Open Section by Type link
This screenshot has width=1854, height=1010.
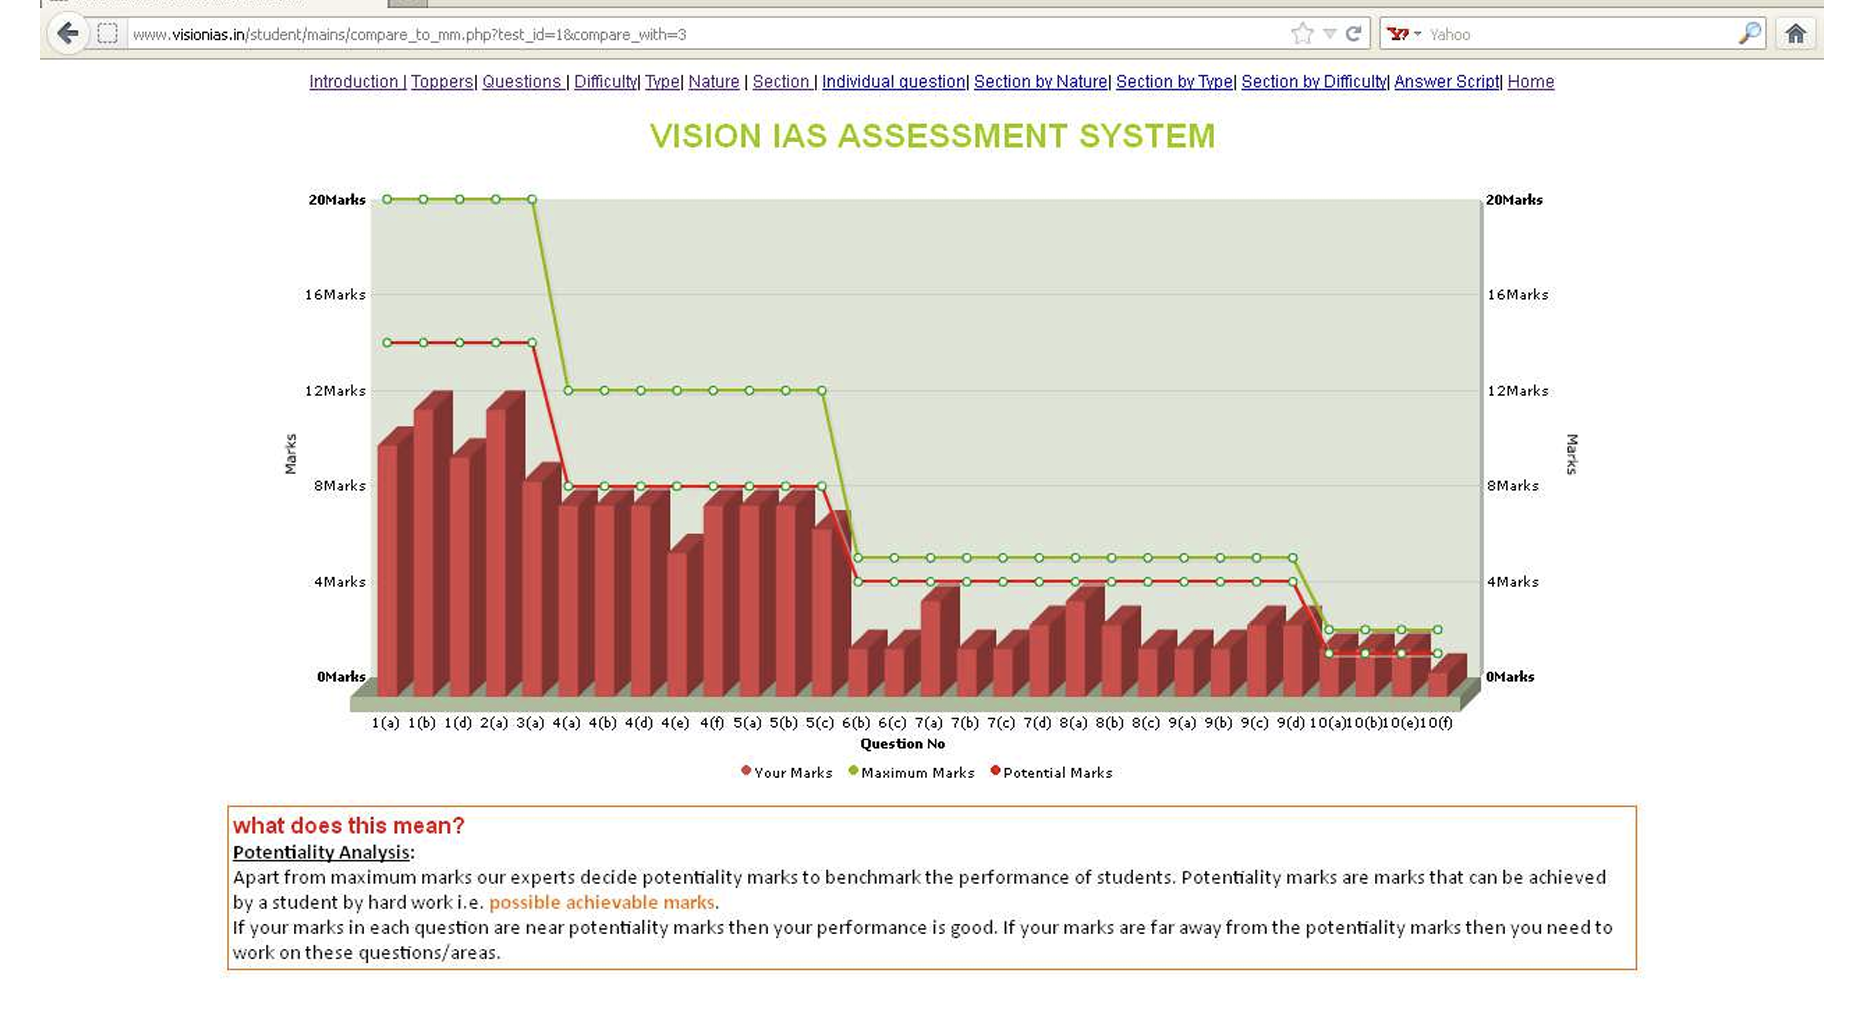pyautogui.click(x=1175, y=82)
